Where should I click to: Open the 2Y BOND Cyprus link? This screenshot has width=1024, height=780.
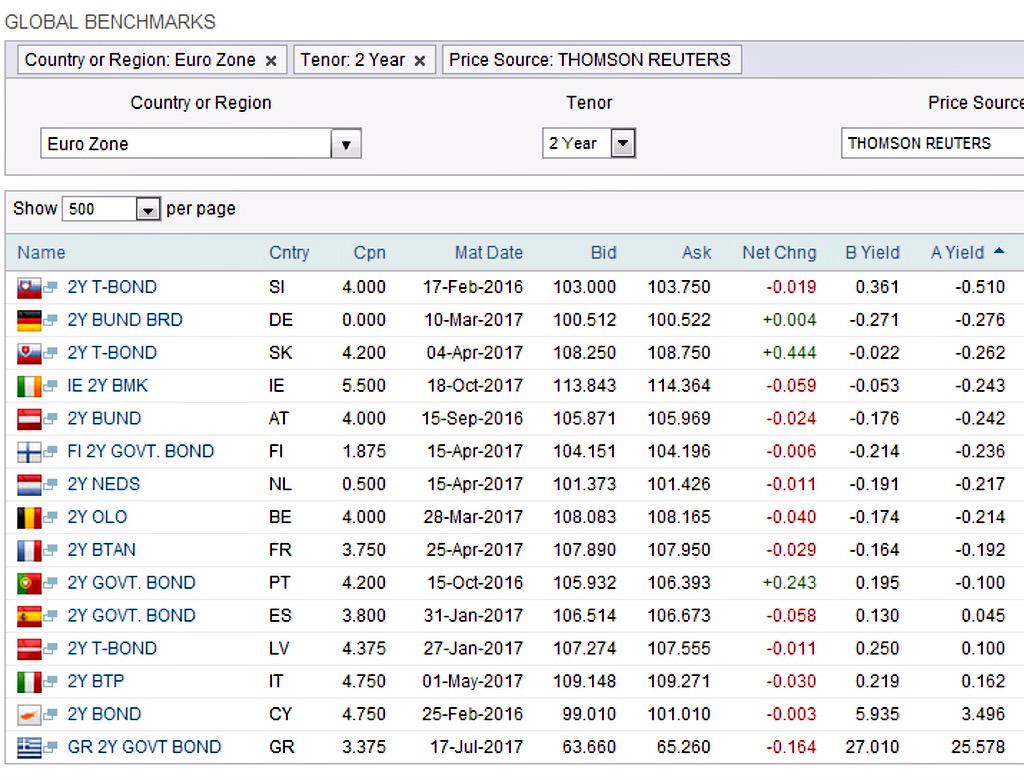tap(104, 715)
